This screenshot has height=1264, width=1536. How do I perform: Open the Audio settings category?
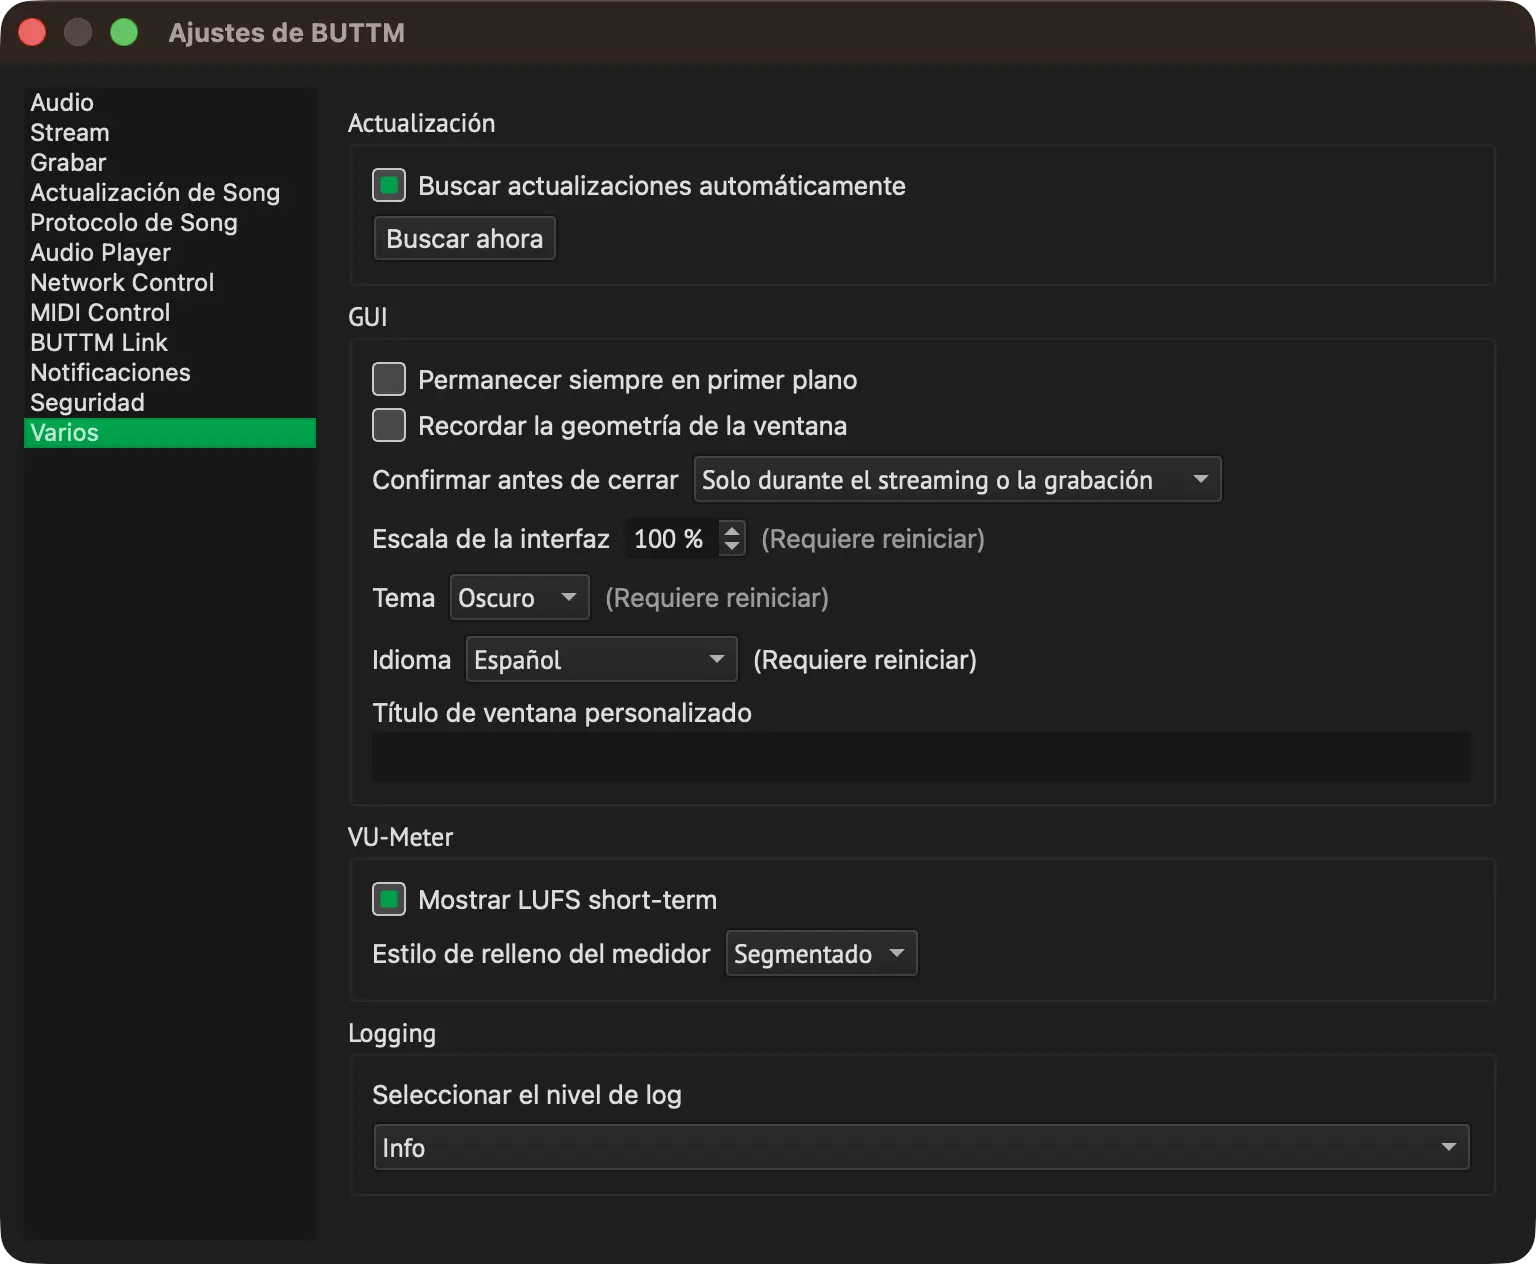coord(170,103)
